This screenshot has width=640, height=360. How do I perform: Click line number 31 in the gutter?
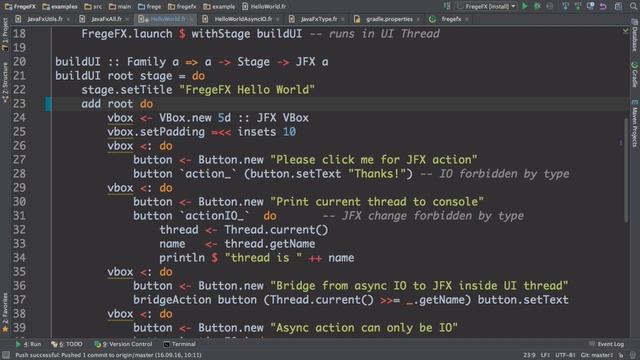19,216
